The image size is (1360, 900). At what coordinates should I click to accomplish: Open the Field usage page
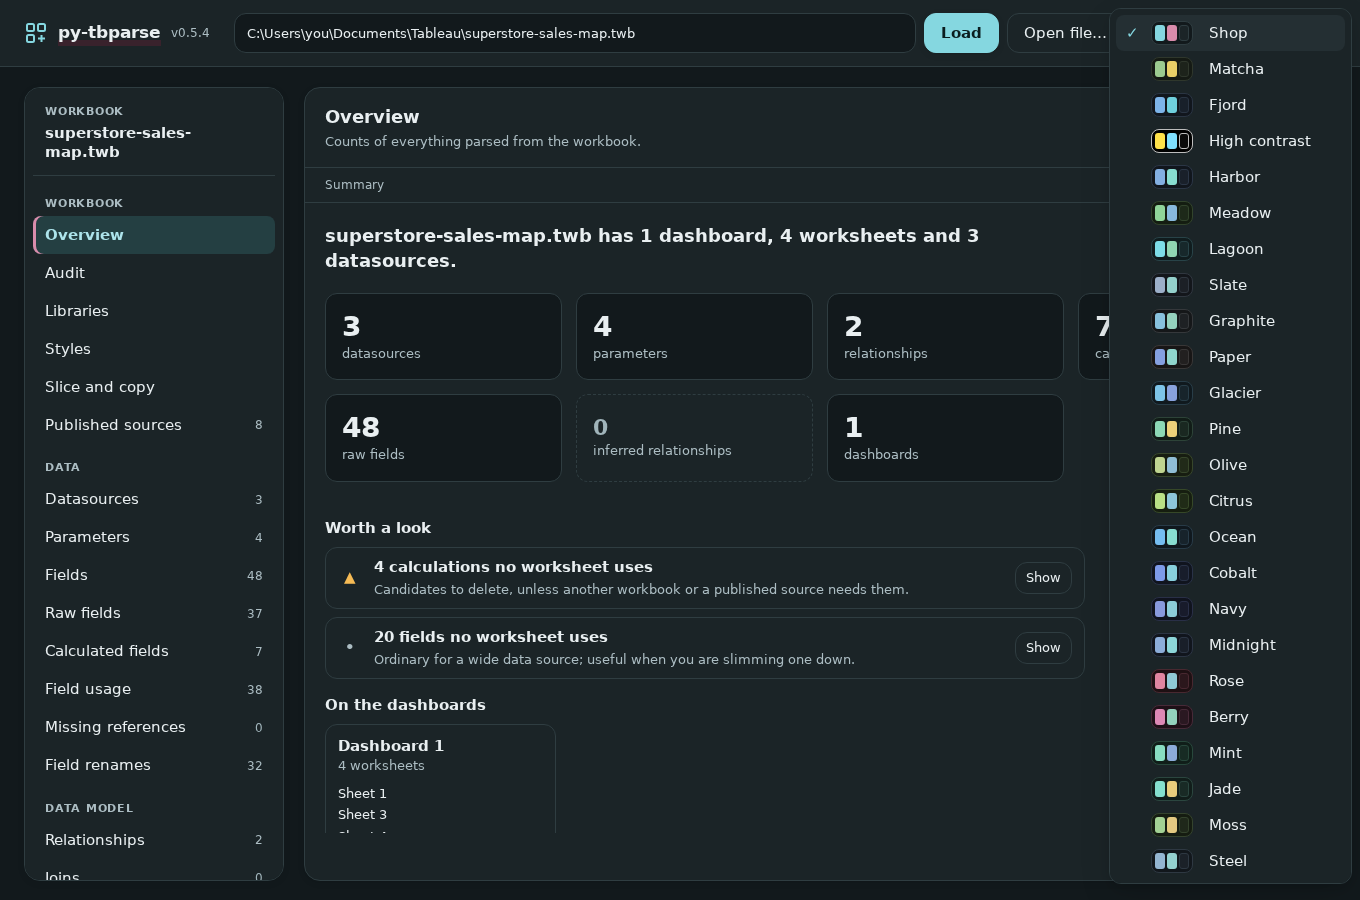pos(154,689)
